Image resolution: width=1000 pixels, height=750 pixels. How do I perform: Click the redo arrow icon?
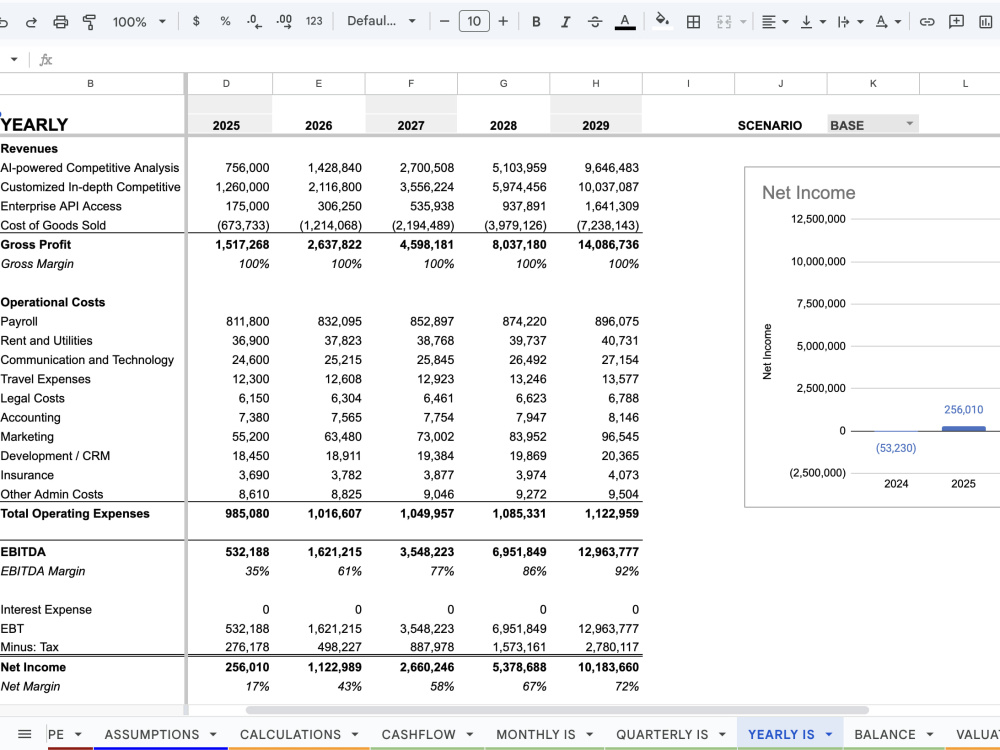tap(31, 22)
